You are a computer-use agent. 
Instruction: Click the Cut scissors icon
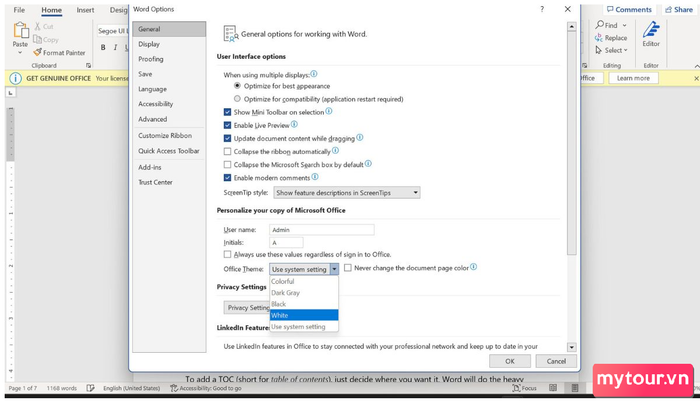tap(38, 26)
